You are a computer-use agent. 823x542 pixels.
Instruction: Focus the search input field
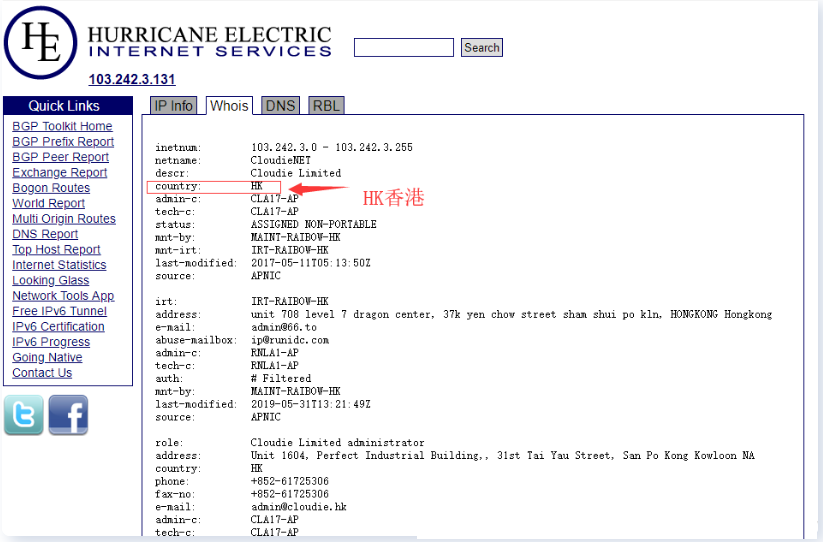point(404,47)
